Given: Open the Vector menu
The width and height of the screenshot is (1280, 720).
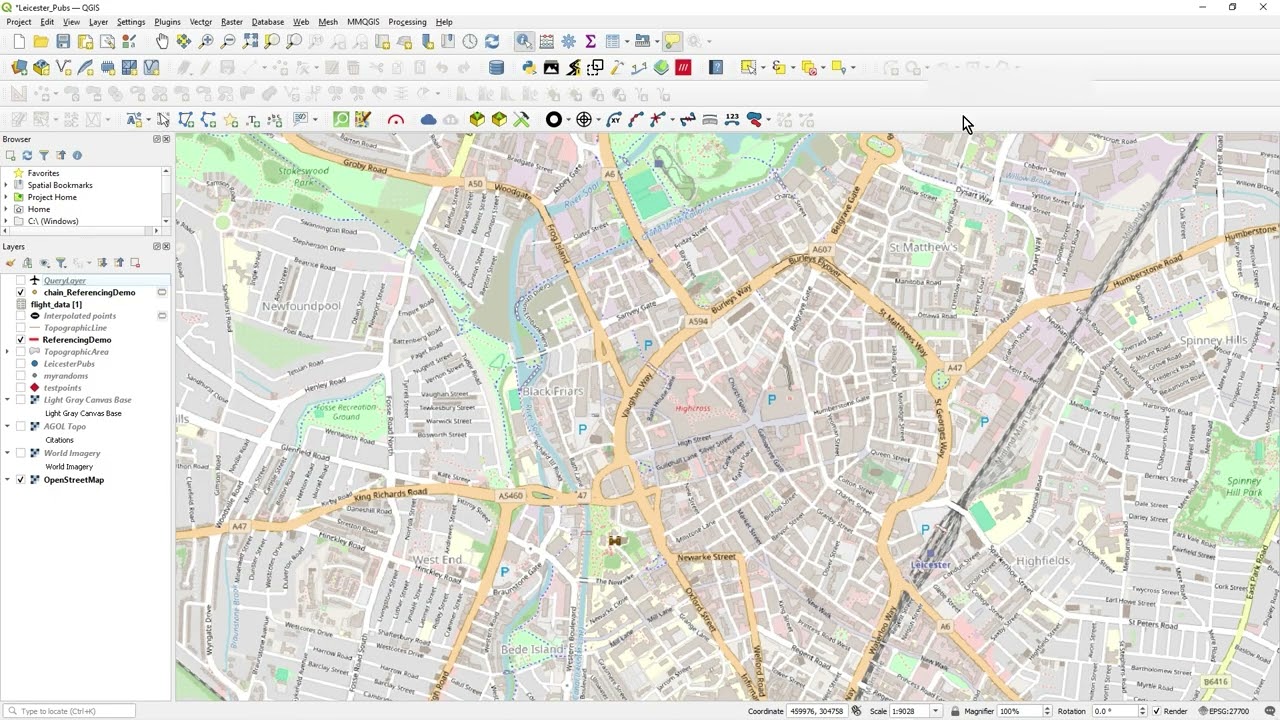Looking at the screenshot, I should pos(201,22).
